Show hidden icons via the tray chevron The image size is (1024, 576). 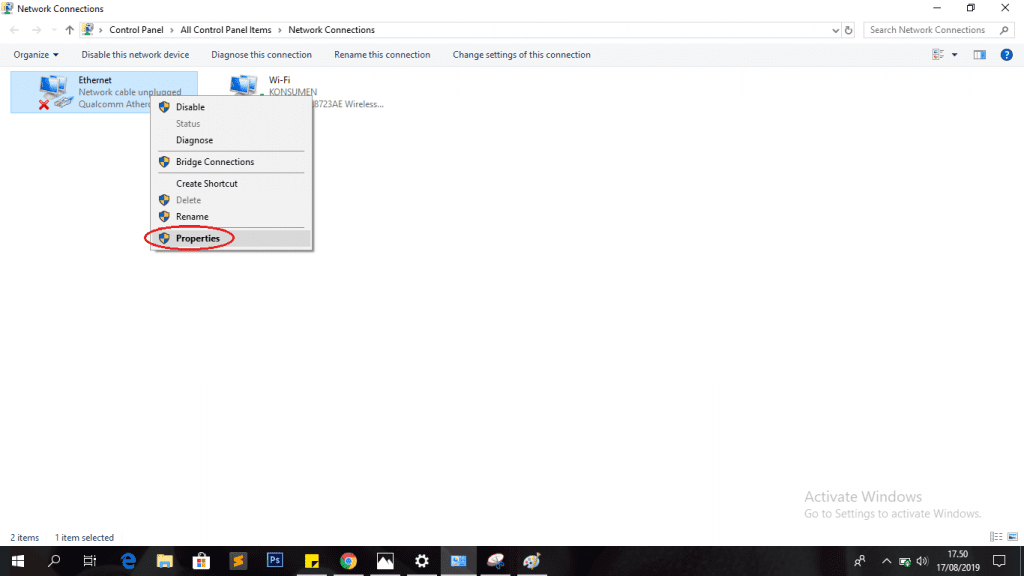(x=886, y=561)
